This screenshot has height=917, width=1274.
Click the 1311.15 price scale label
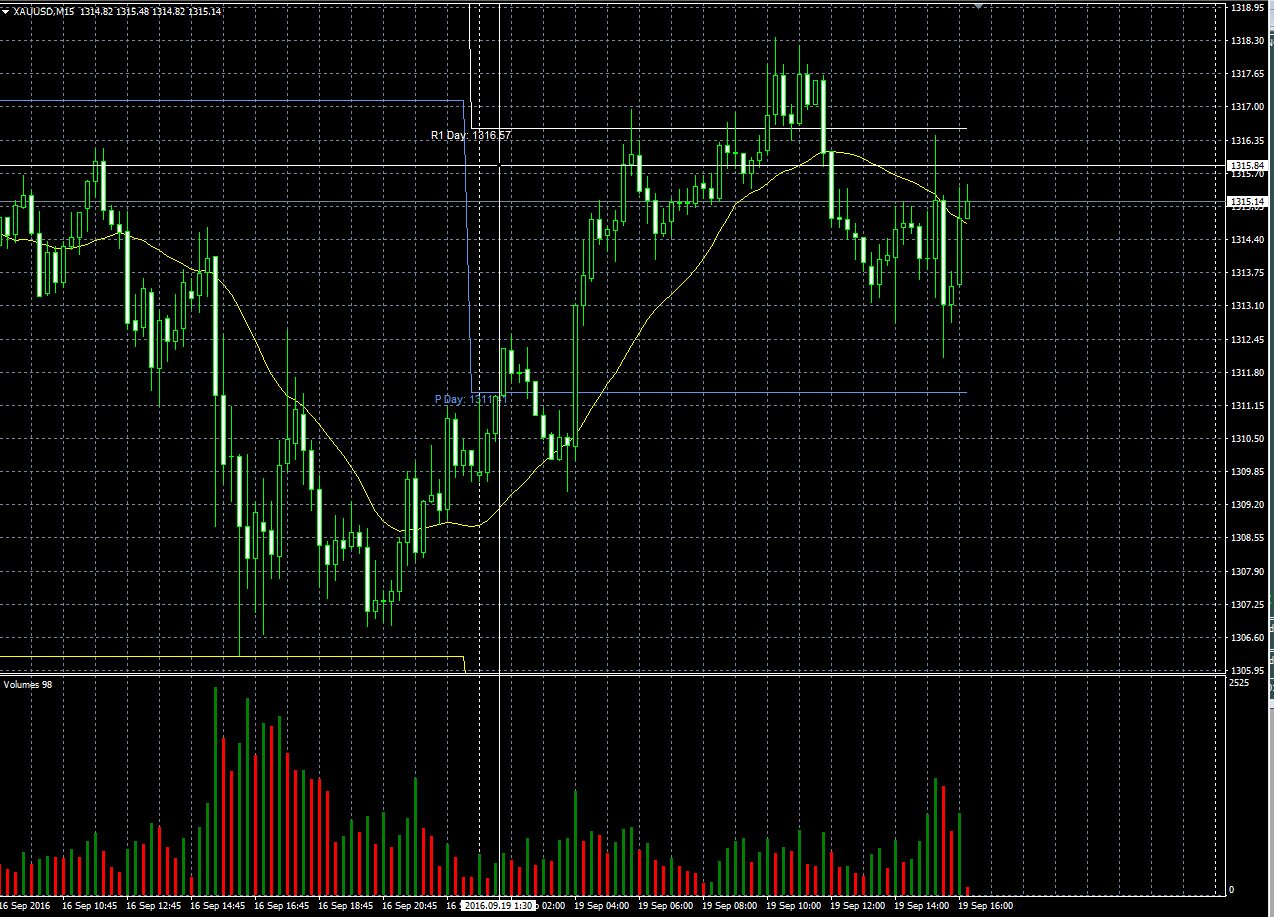coord(1247,406)
